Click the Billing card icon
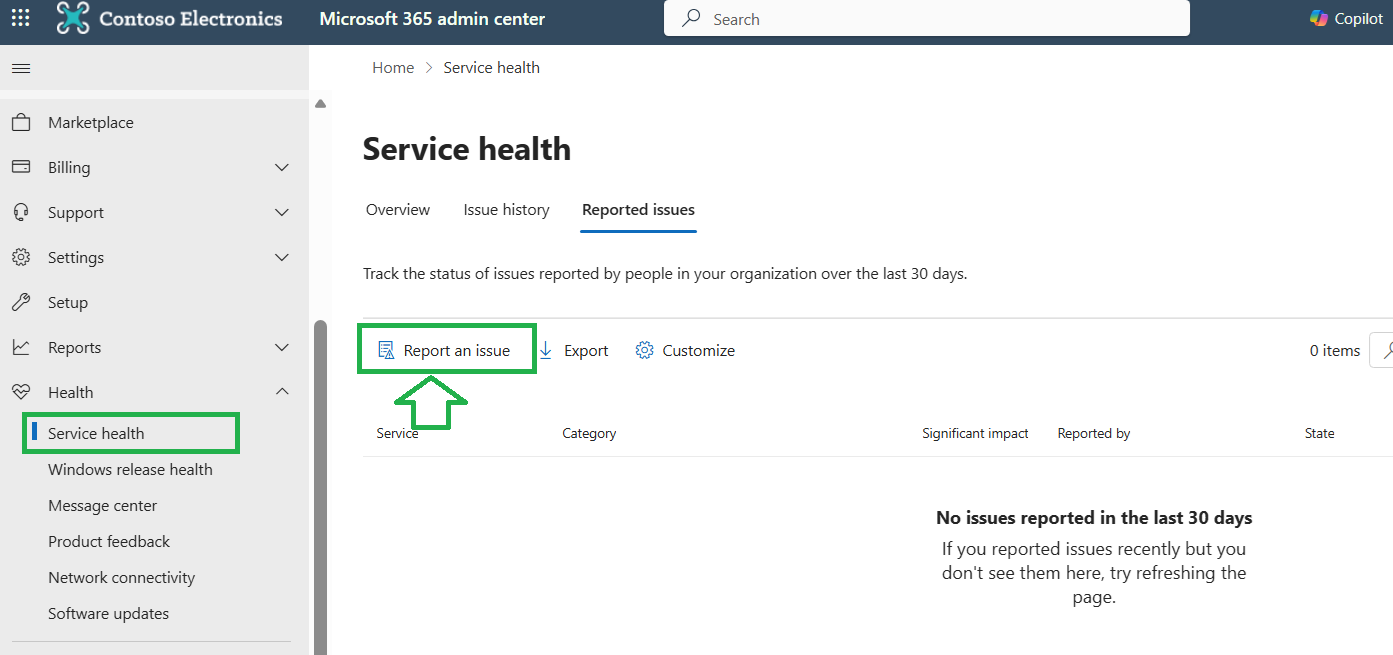This screenshot has height=655, width=1393. pyautogui.click(x=21, y=167)
